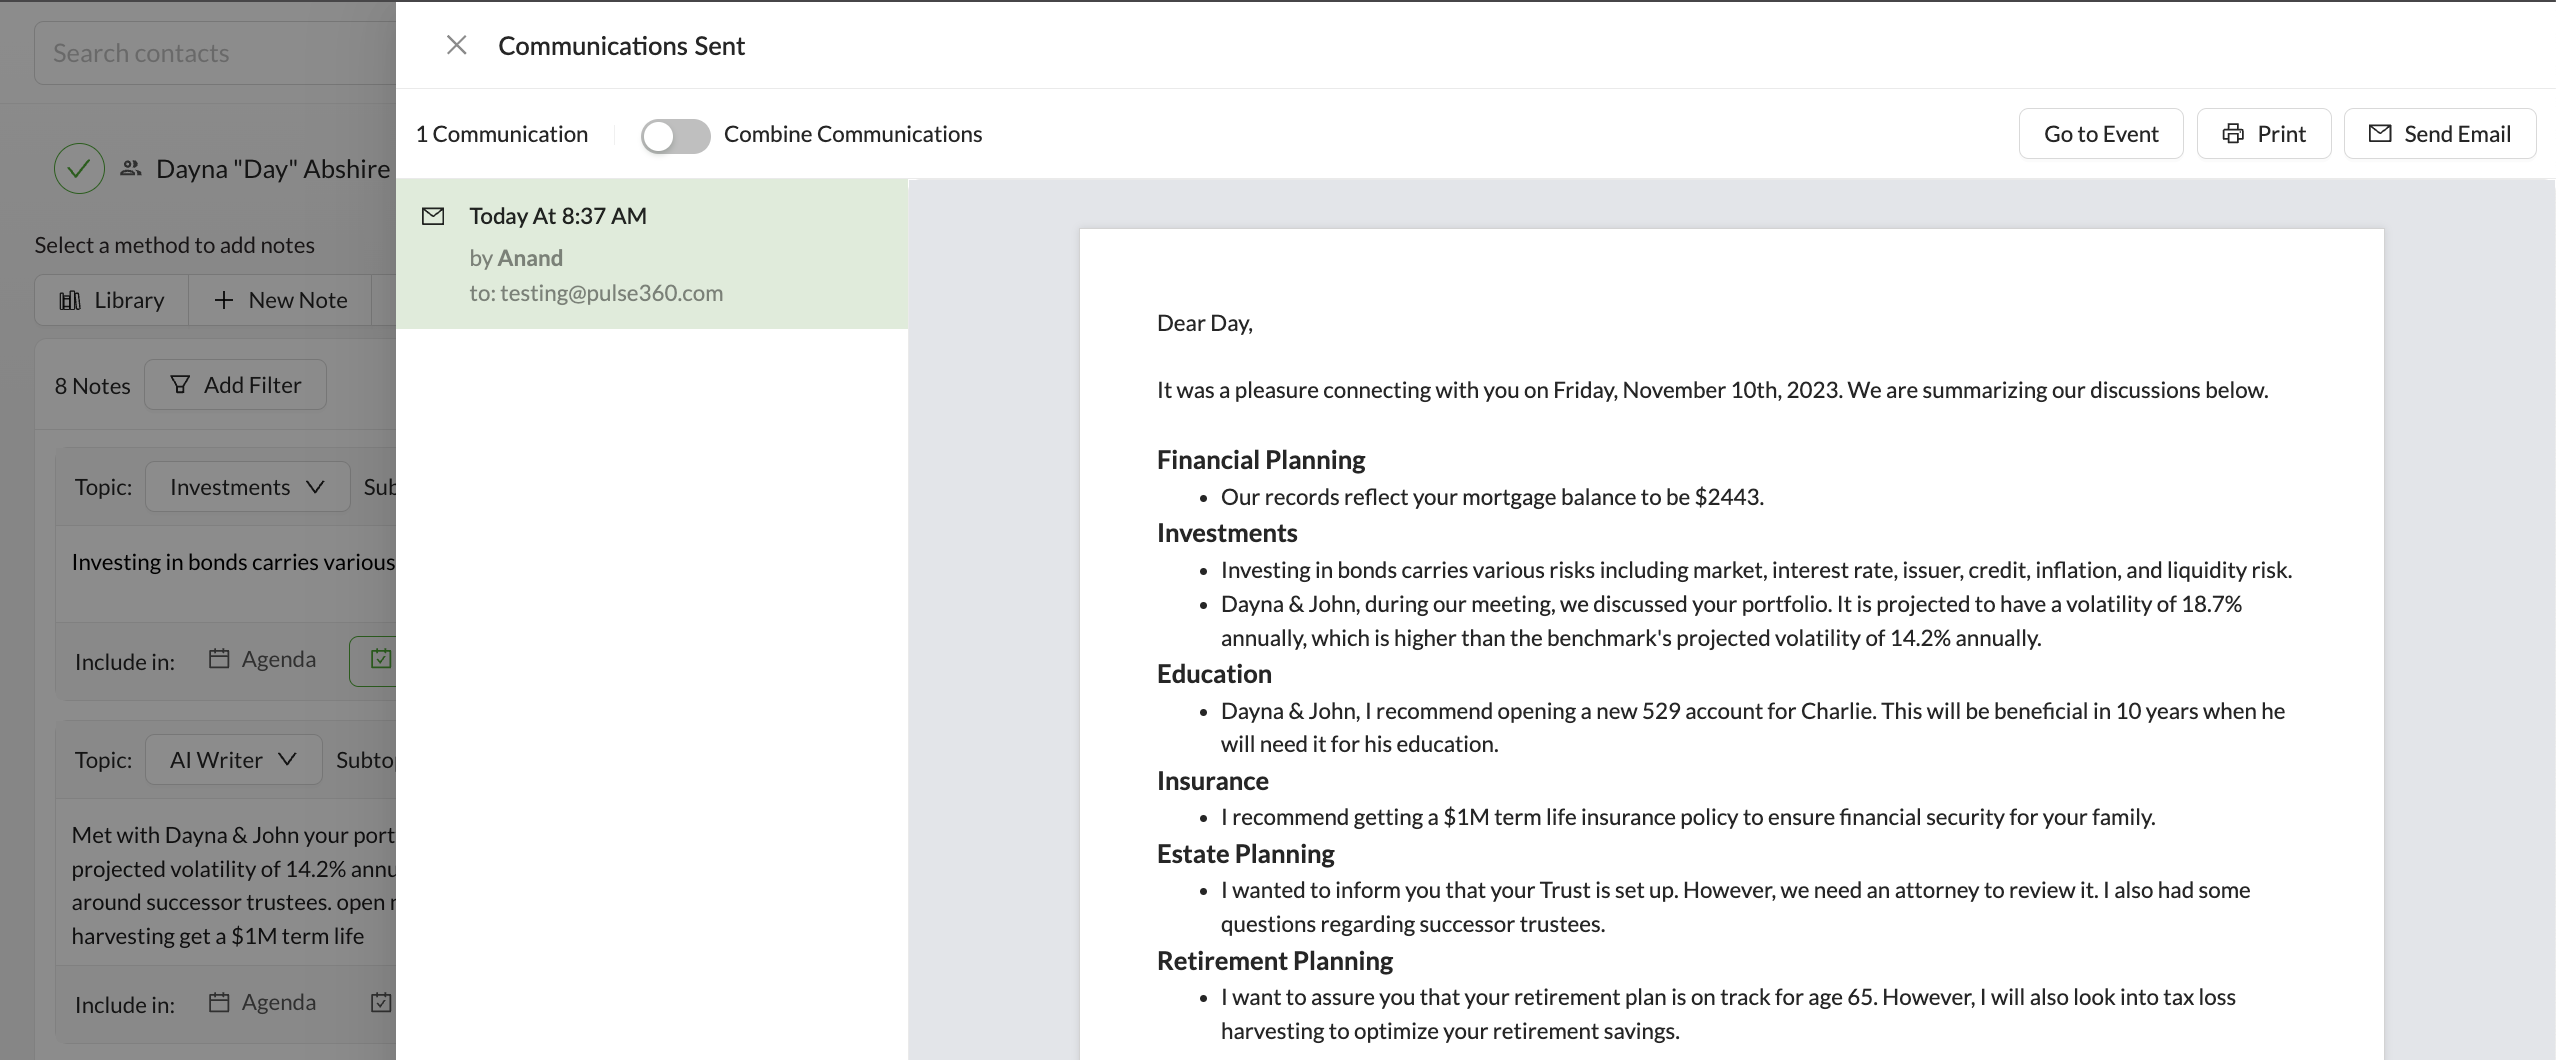Click envelope icon beside Today At 8:37 AM
2556x1060 pixels.
click(x=433, y=216)
